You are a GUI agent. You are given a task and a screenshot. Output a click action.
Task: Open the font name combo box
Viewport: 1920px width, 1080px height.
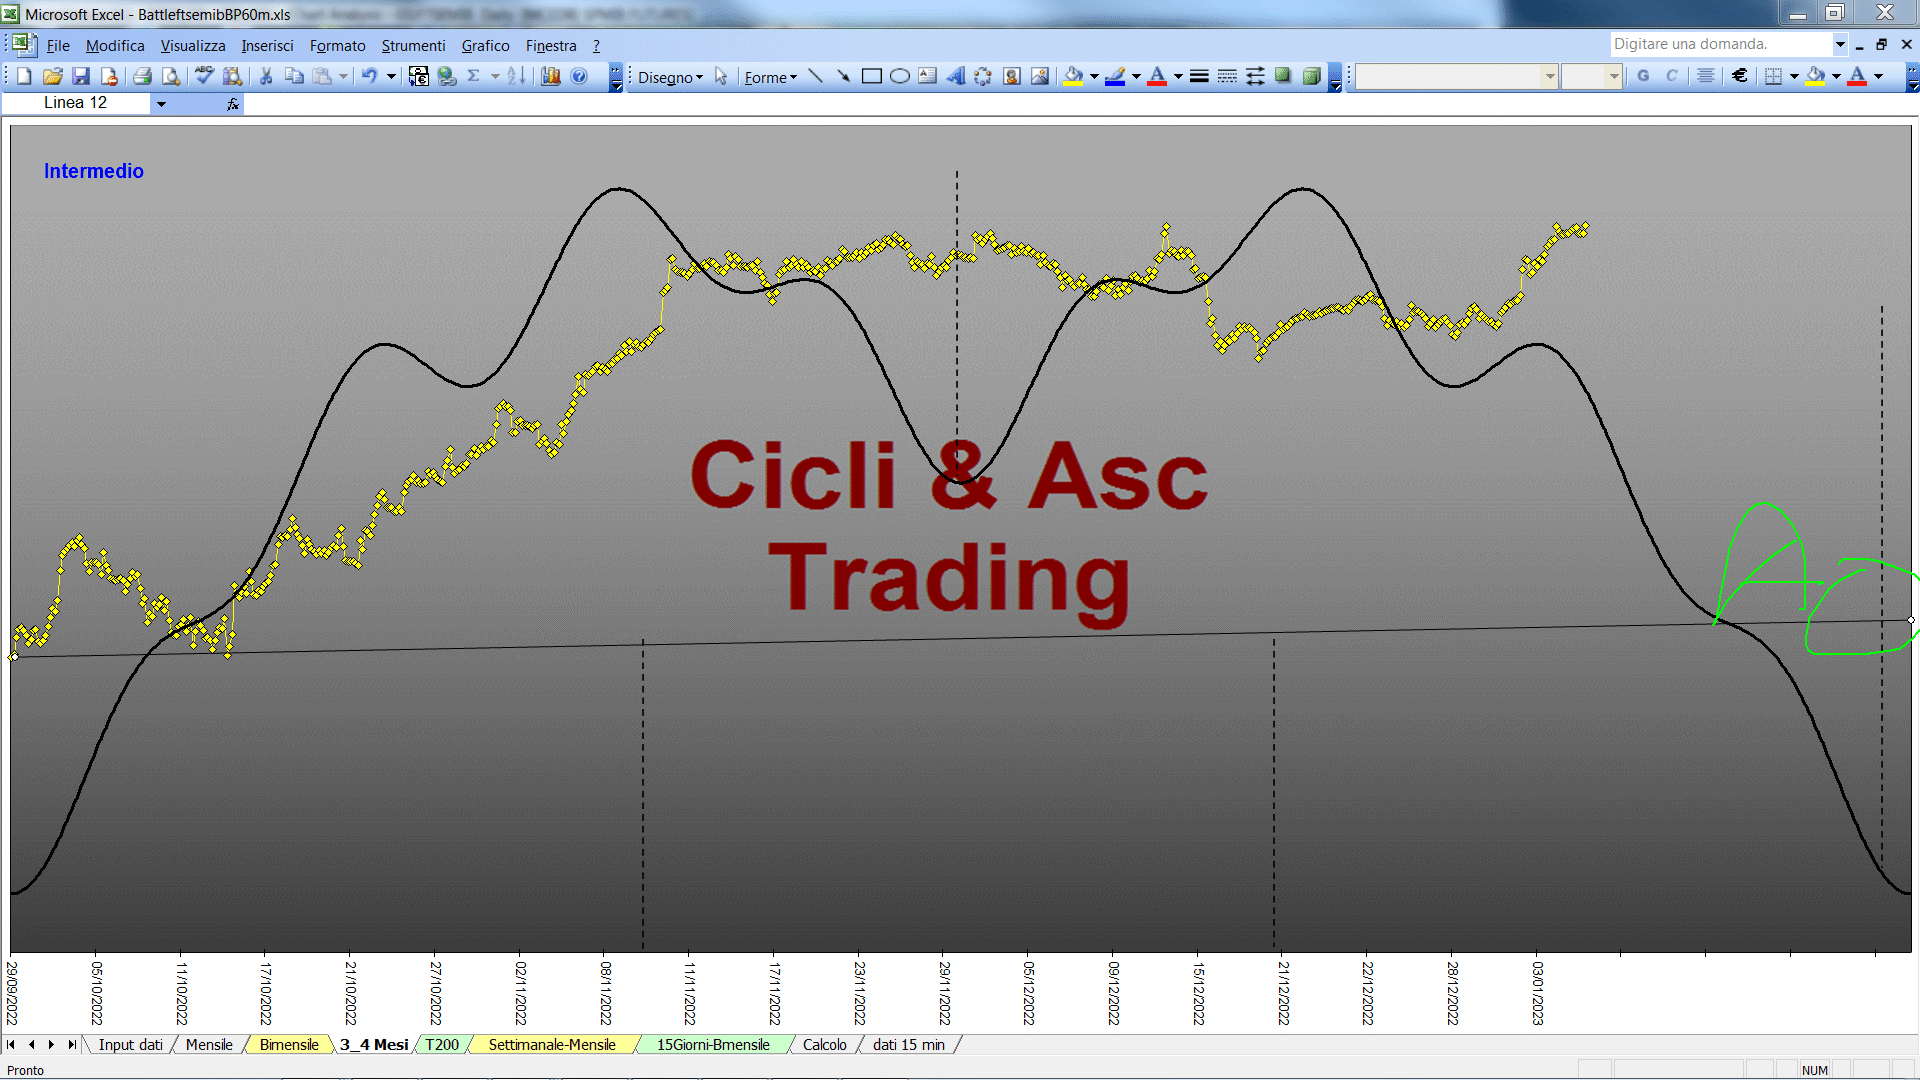1457,76
